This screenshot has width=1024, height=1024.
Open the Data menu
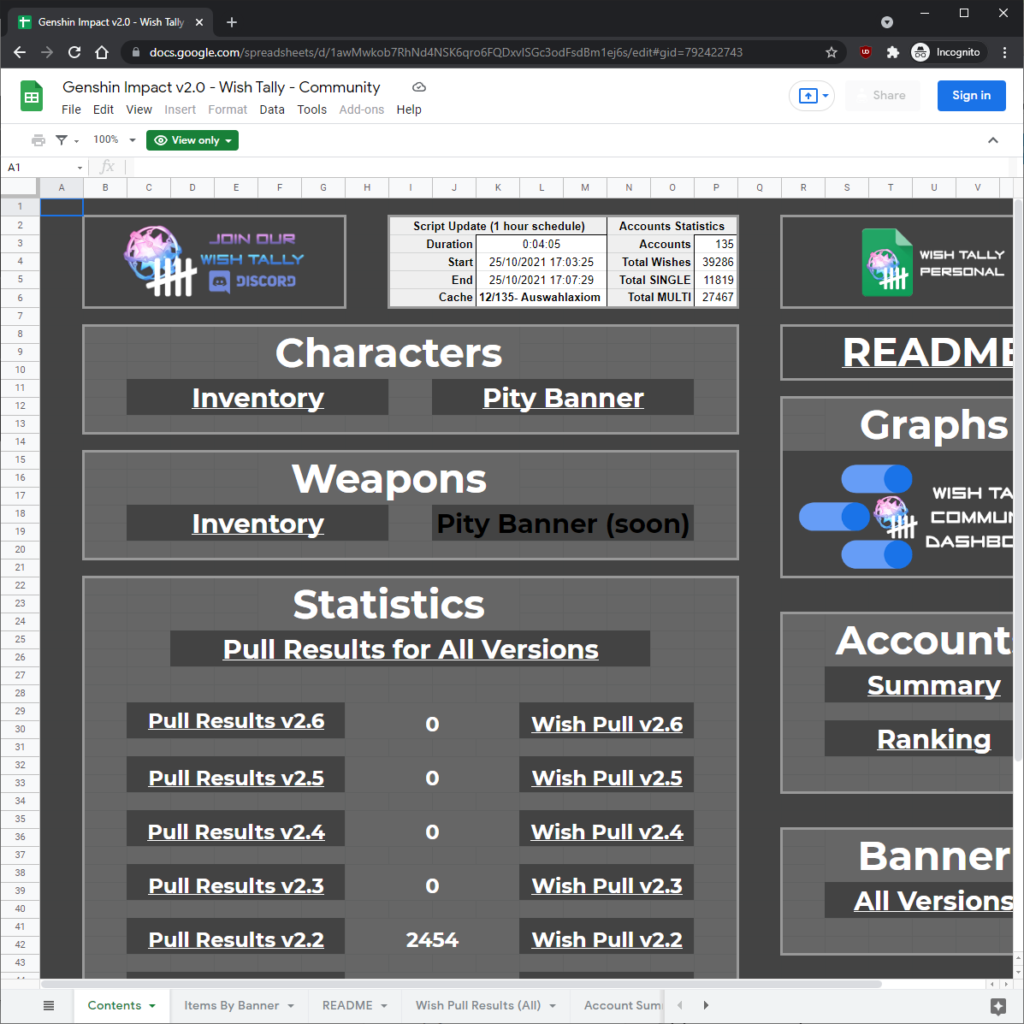point(272,110)
